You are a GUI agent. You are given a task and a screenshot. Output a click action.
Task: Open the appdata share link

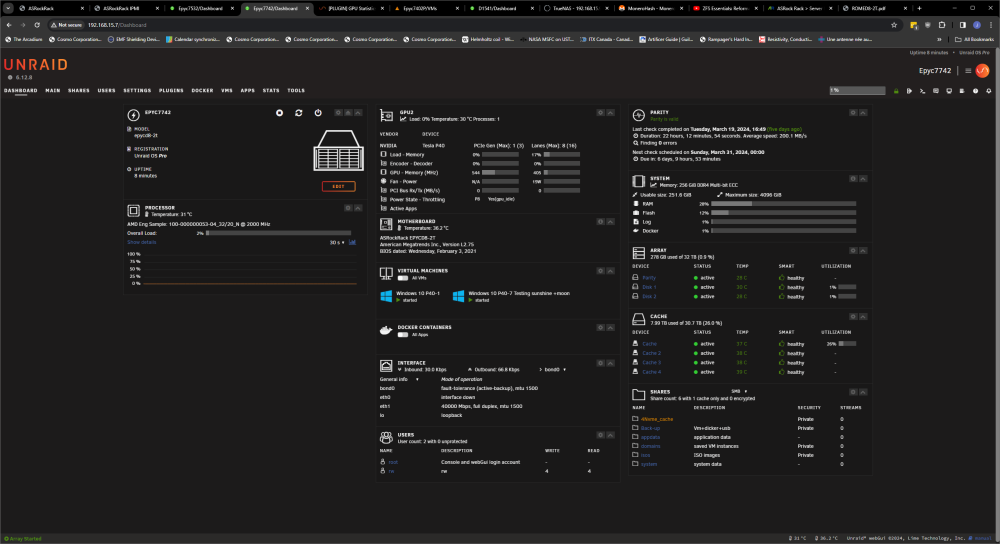pyautogui.click(x=651, y=437)
